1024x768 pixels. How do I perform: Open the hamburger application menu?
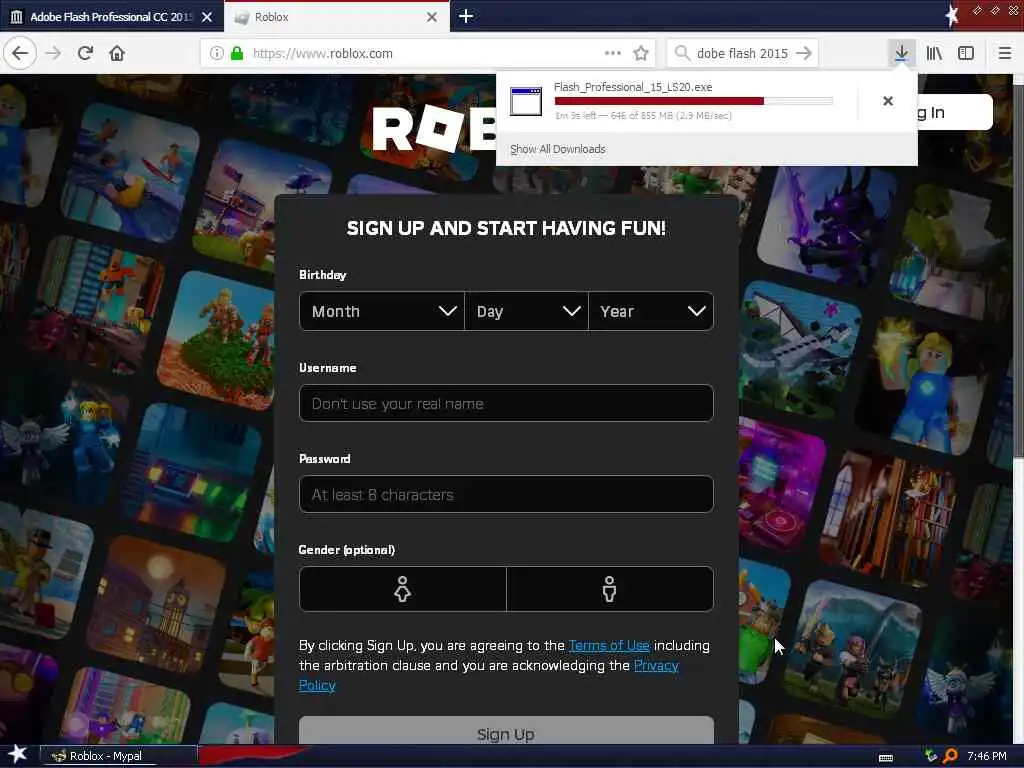tap(1004, 54)
